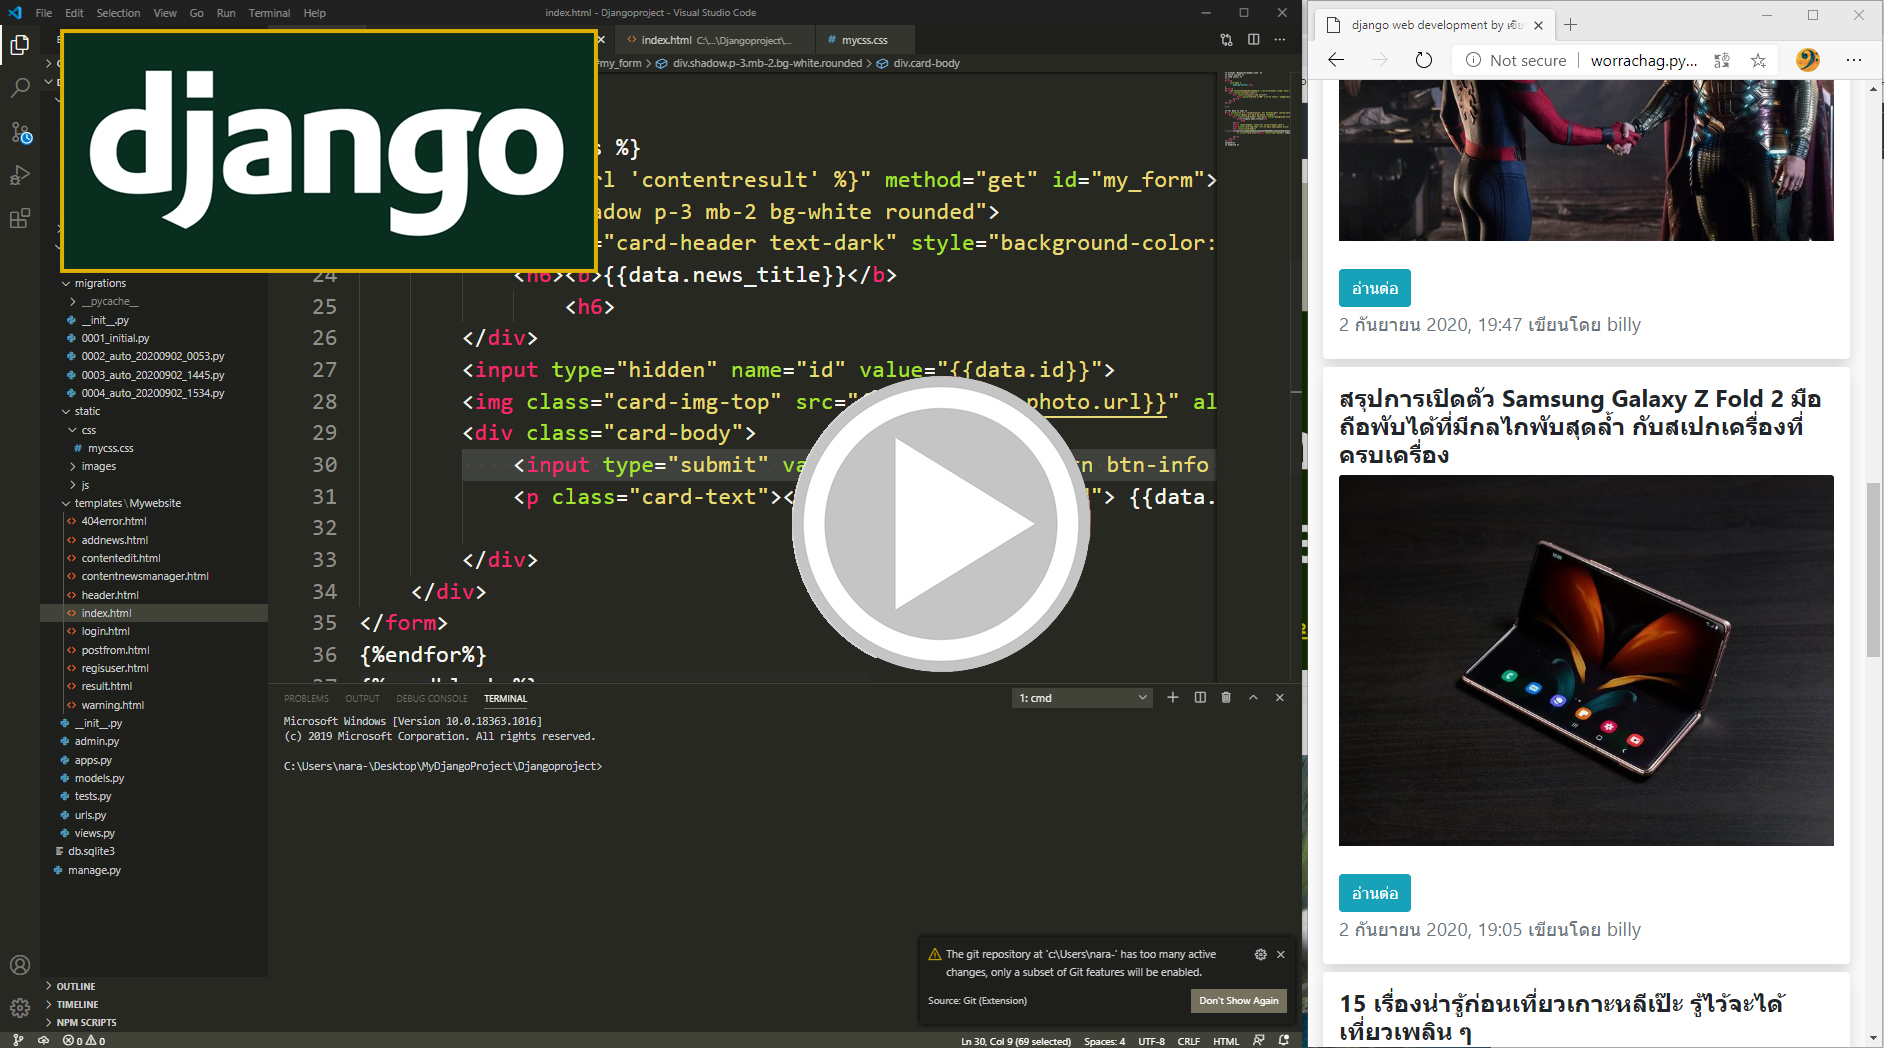Open the editor More Actions ellipsis
The image size is (1884, 1048).
coord(1280,40)
